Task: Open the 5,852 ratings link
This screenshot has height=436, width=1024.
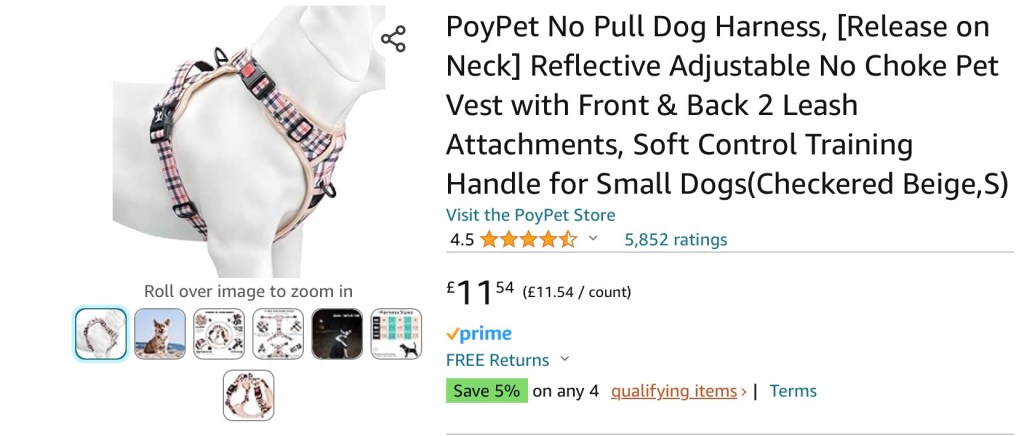Action: [675, 239]
